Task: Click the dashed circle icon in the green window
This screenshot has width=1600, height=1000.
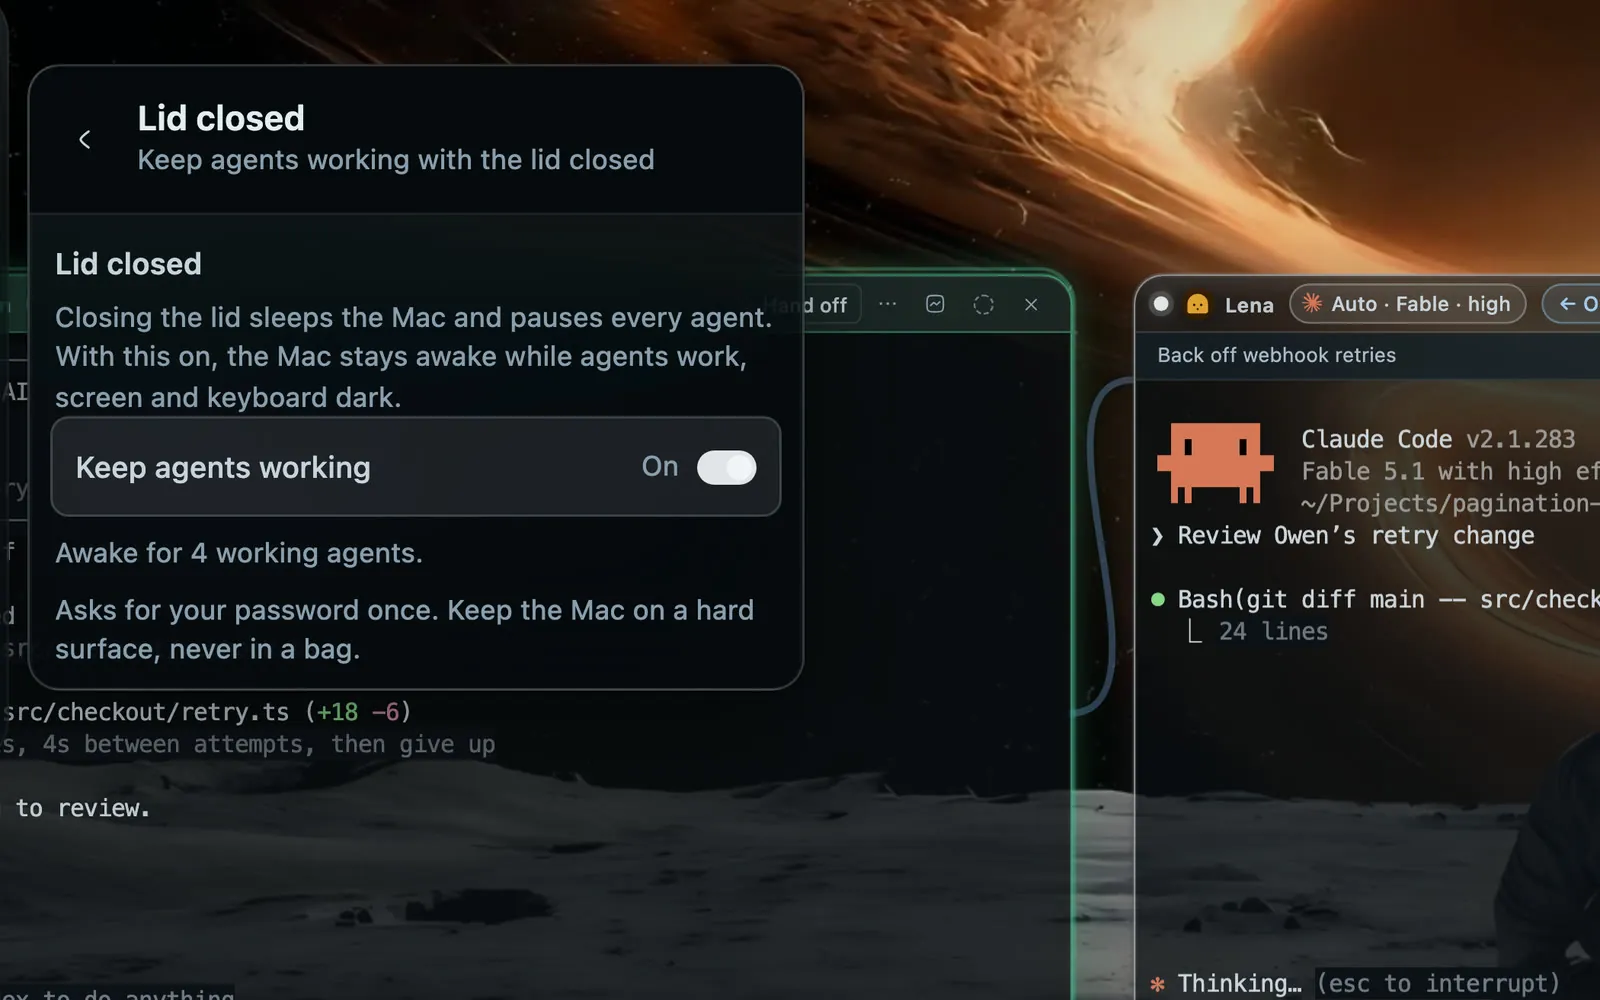Action: point(983,304)
